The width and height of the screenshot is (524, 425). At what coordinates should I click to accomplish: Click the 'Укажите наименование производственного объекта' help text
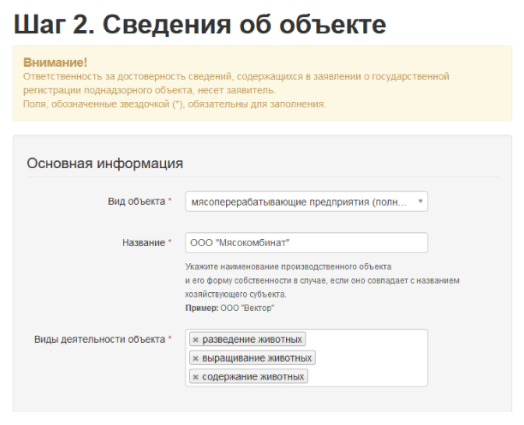click(288, 267)
